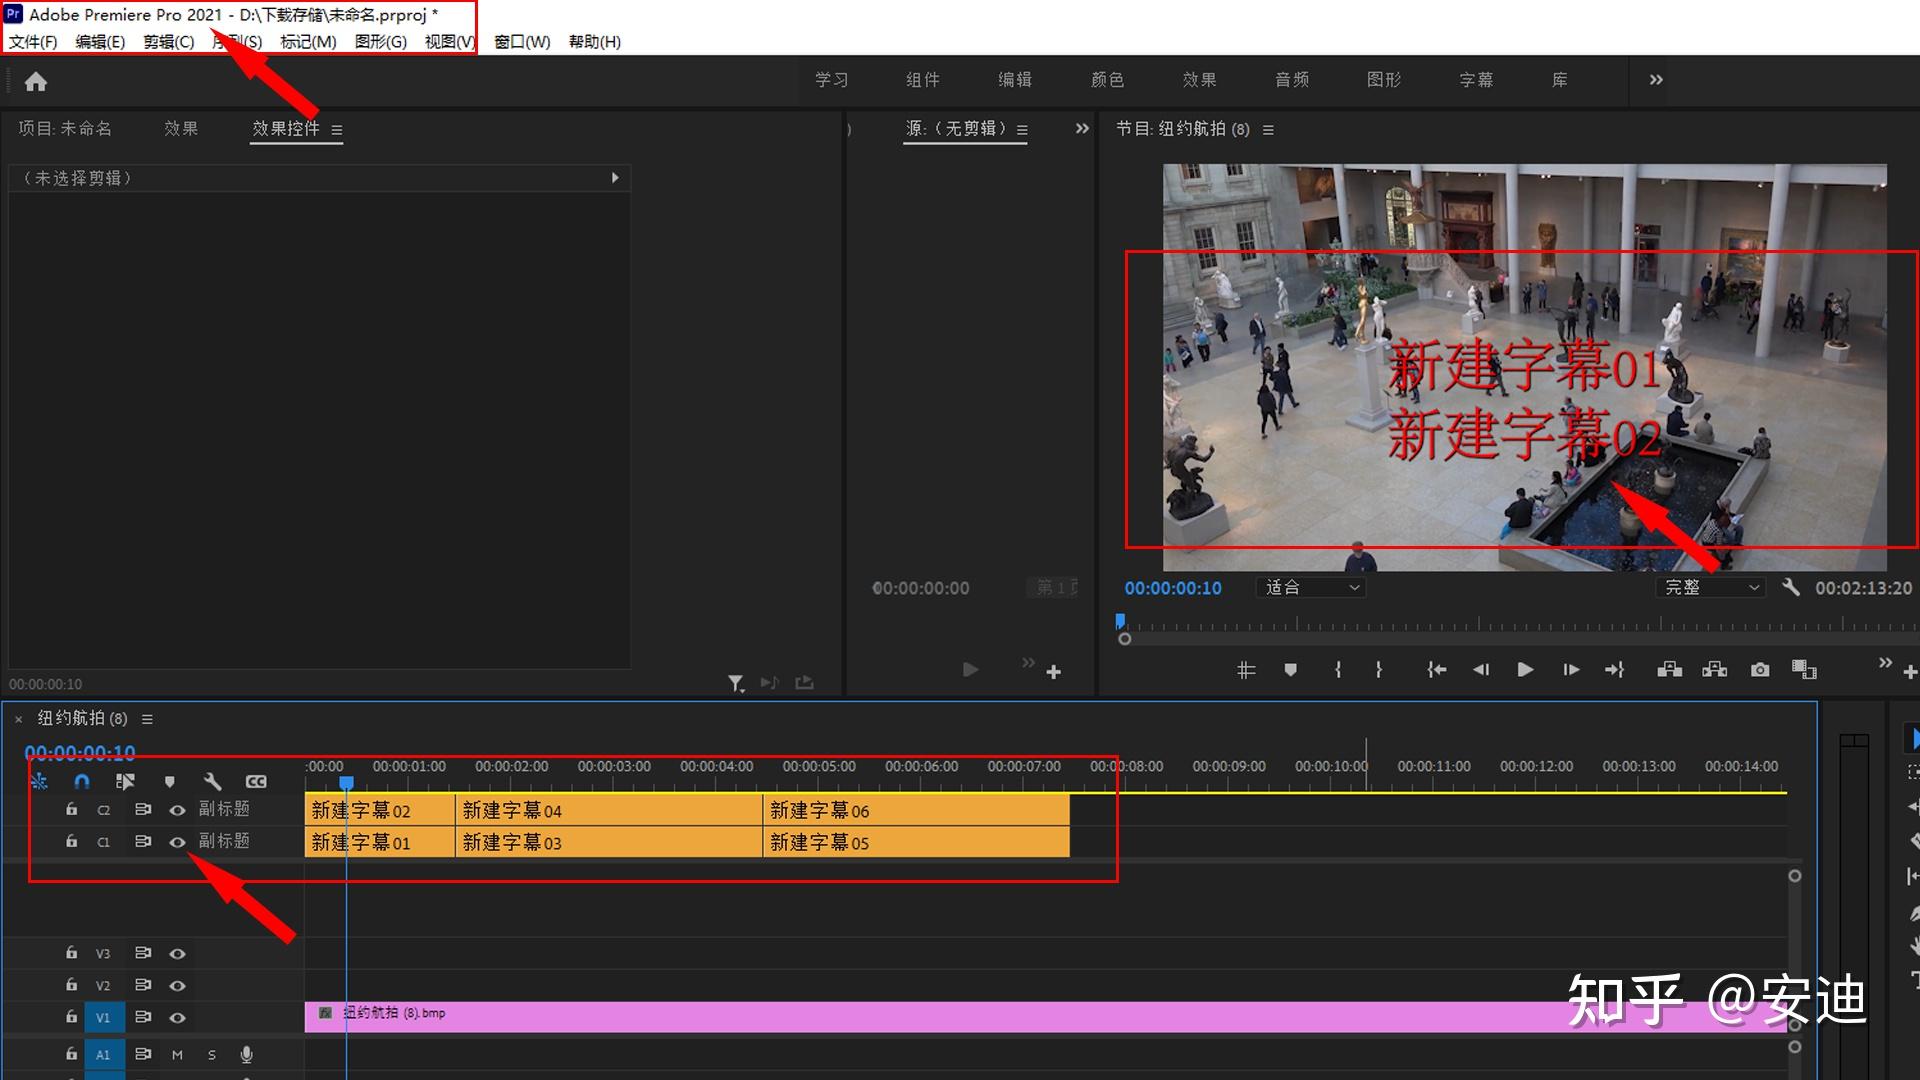Toggle V1 track output eye
Viewport: 1920px width, 1080px height.
click(177, 1018)
